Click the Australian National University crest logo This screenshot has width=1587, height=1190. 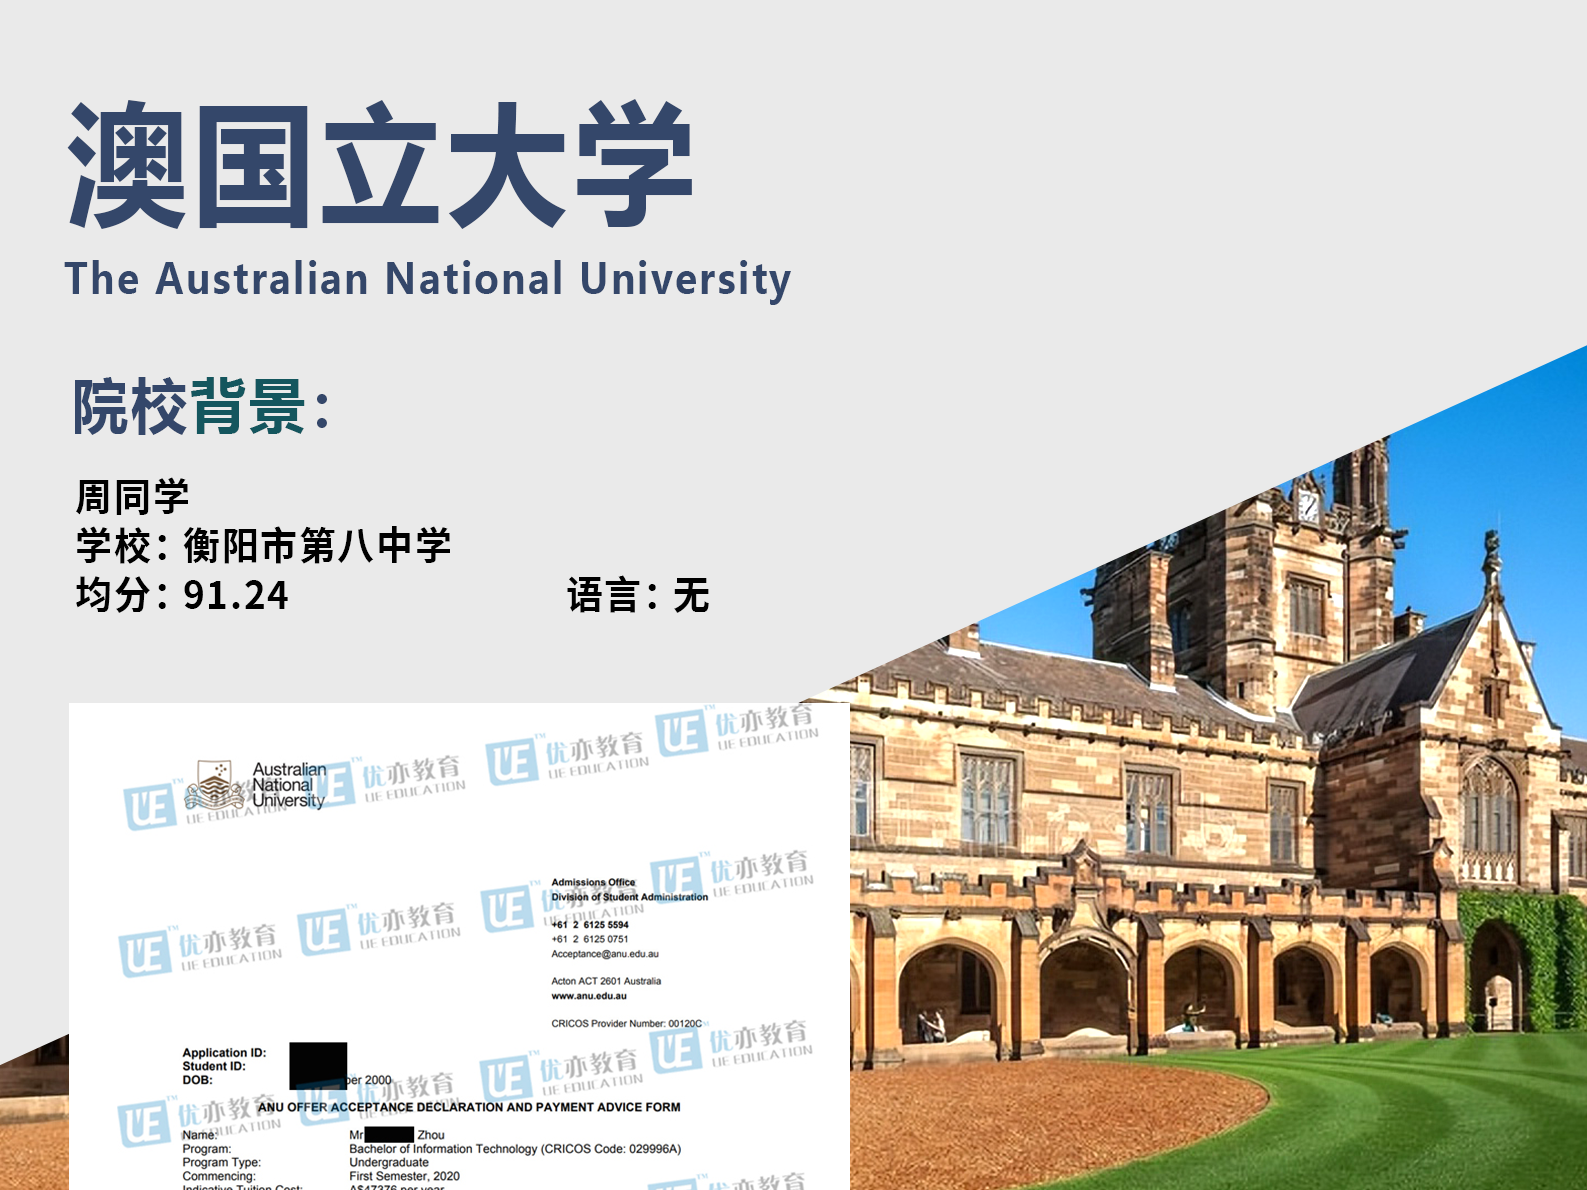pyautogui.click(x=216, y=785)
